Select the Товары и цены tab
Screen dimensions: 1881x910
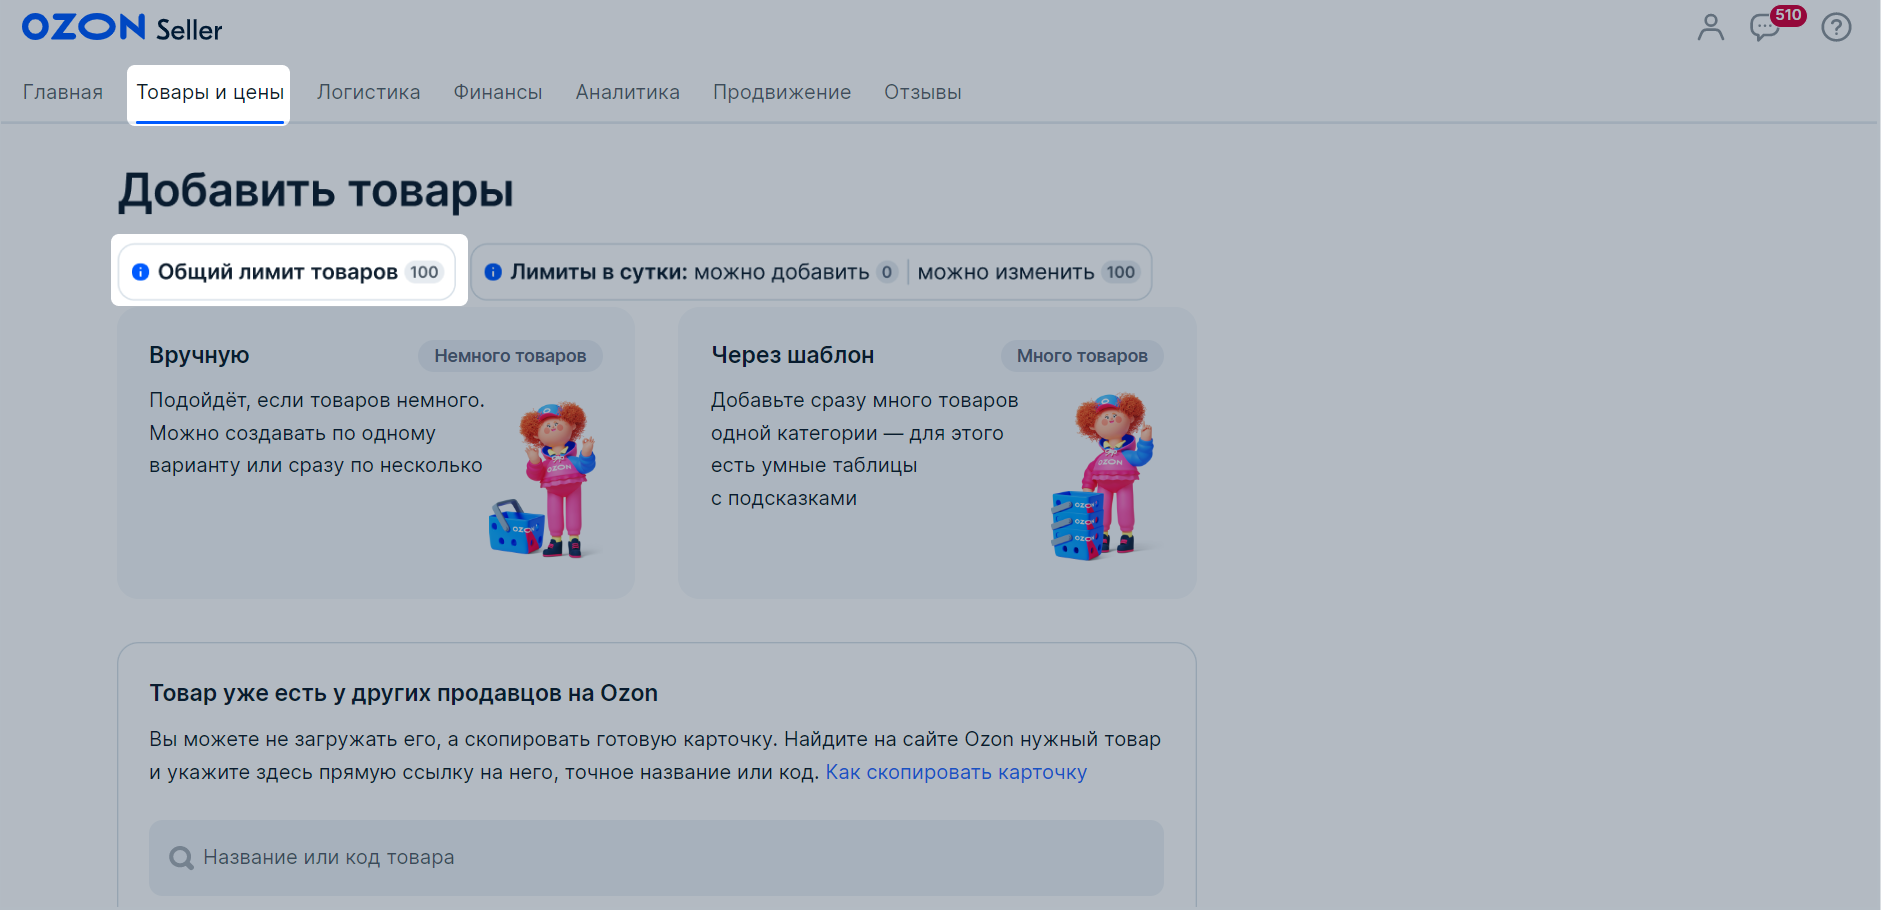click(x=210, y=93)
